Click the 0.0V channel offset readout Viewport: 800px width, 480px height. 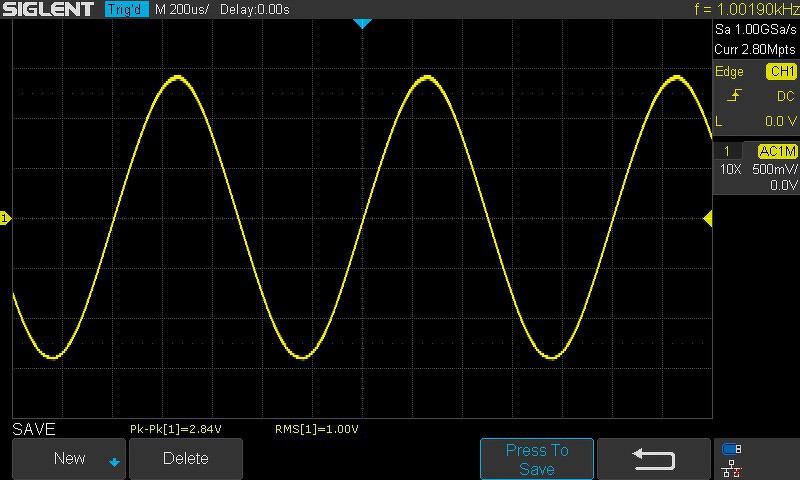784,185
